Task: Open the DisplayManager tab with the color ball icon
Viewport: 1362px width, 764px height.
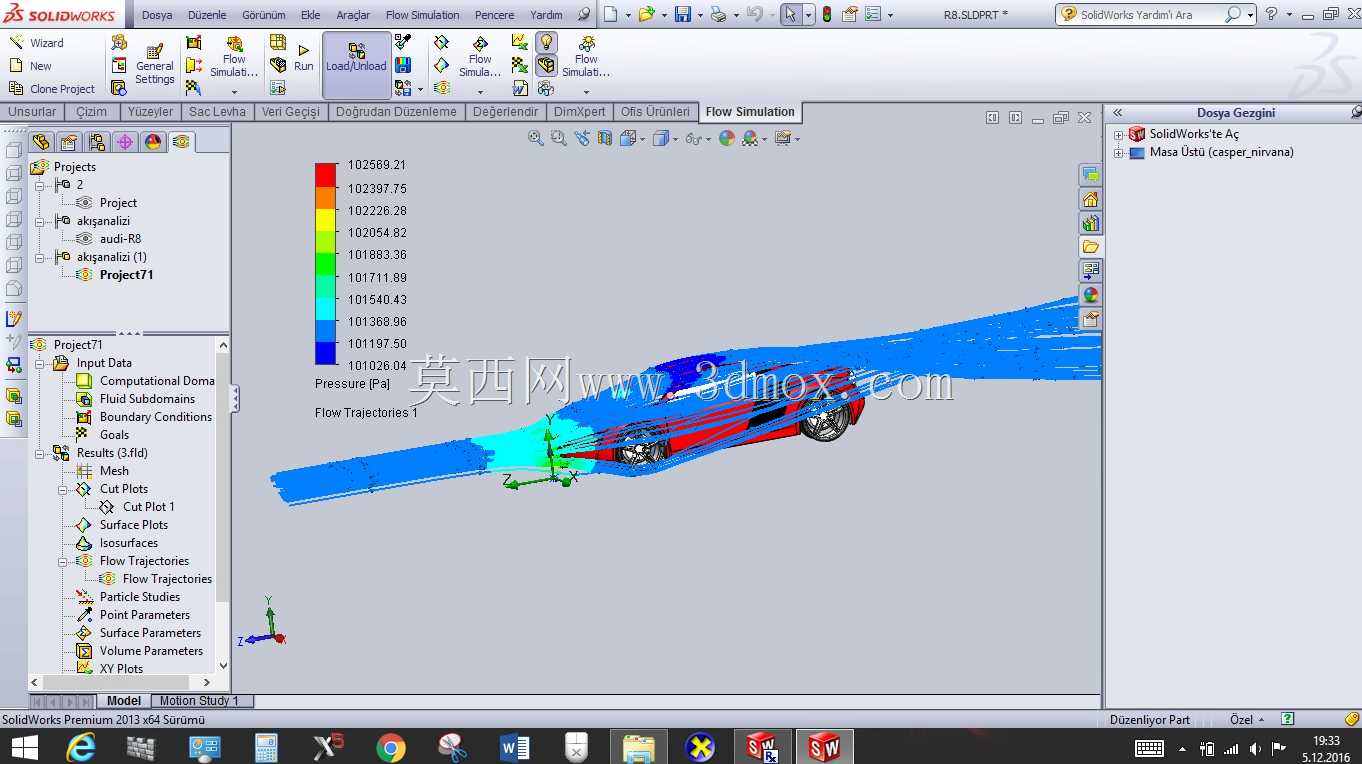Action: click(153, 142)
